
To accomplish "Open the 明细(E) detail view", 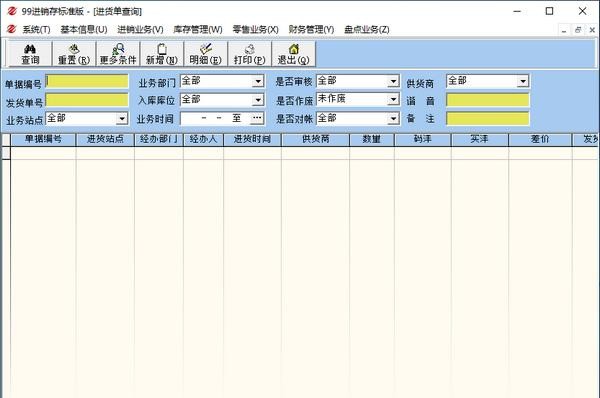I will point(205,54).
